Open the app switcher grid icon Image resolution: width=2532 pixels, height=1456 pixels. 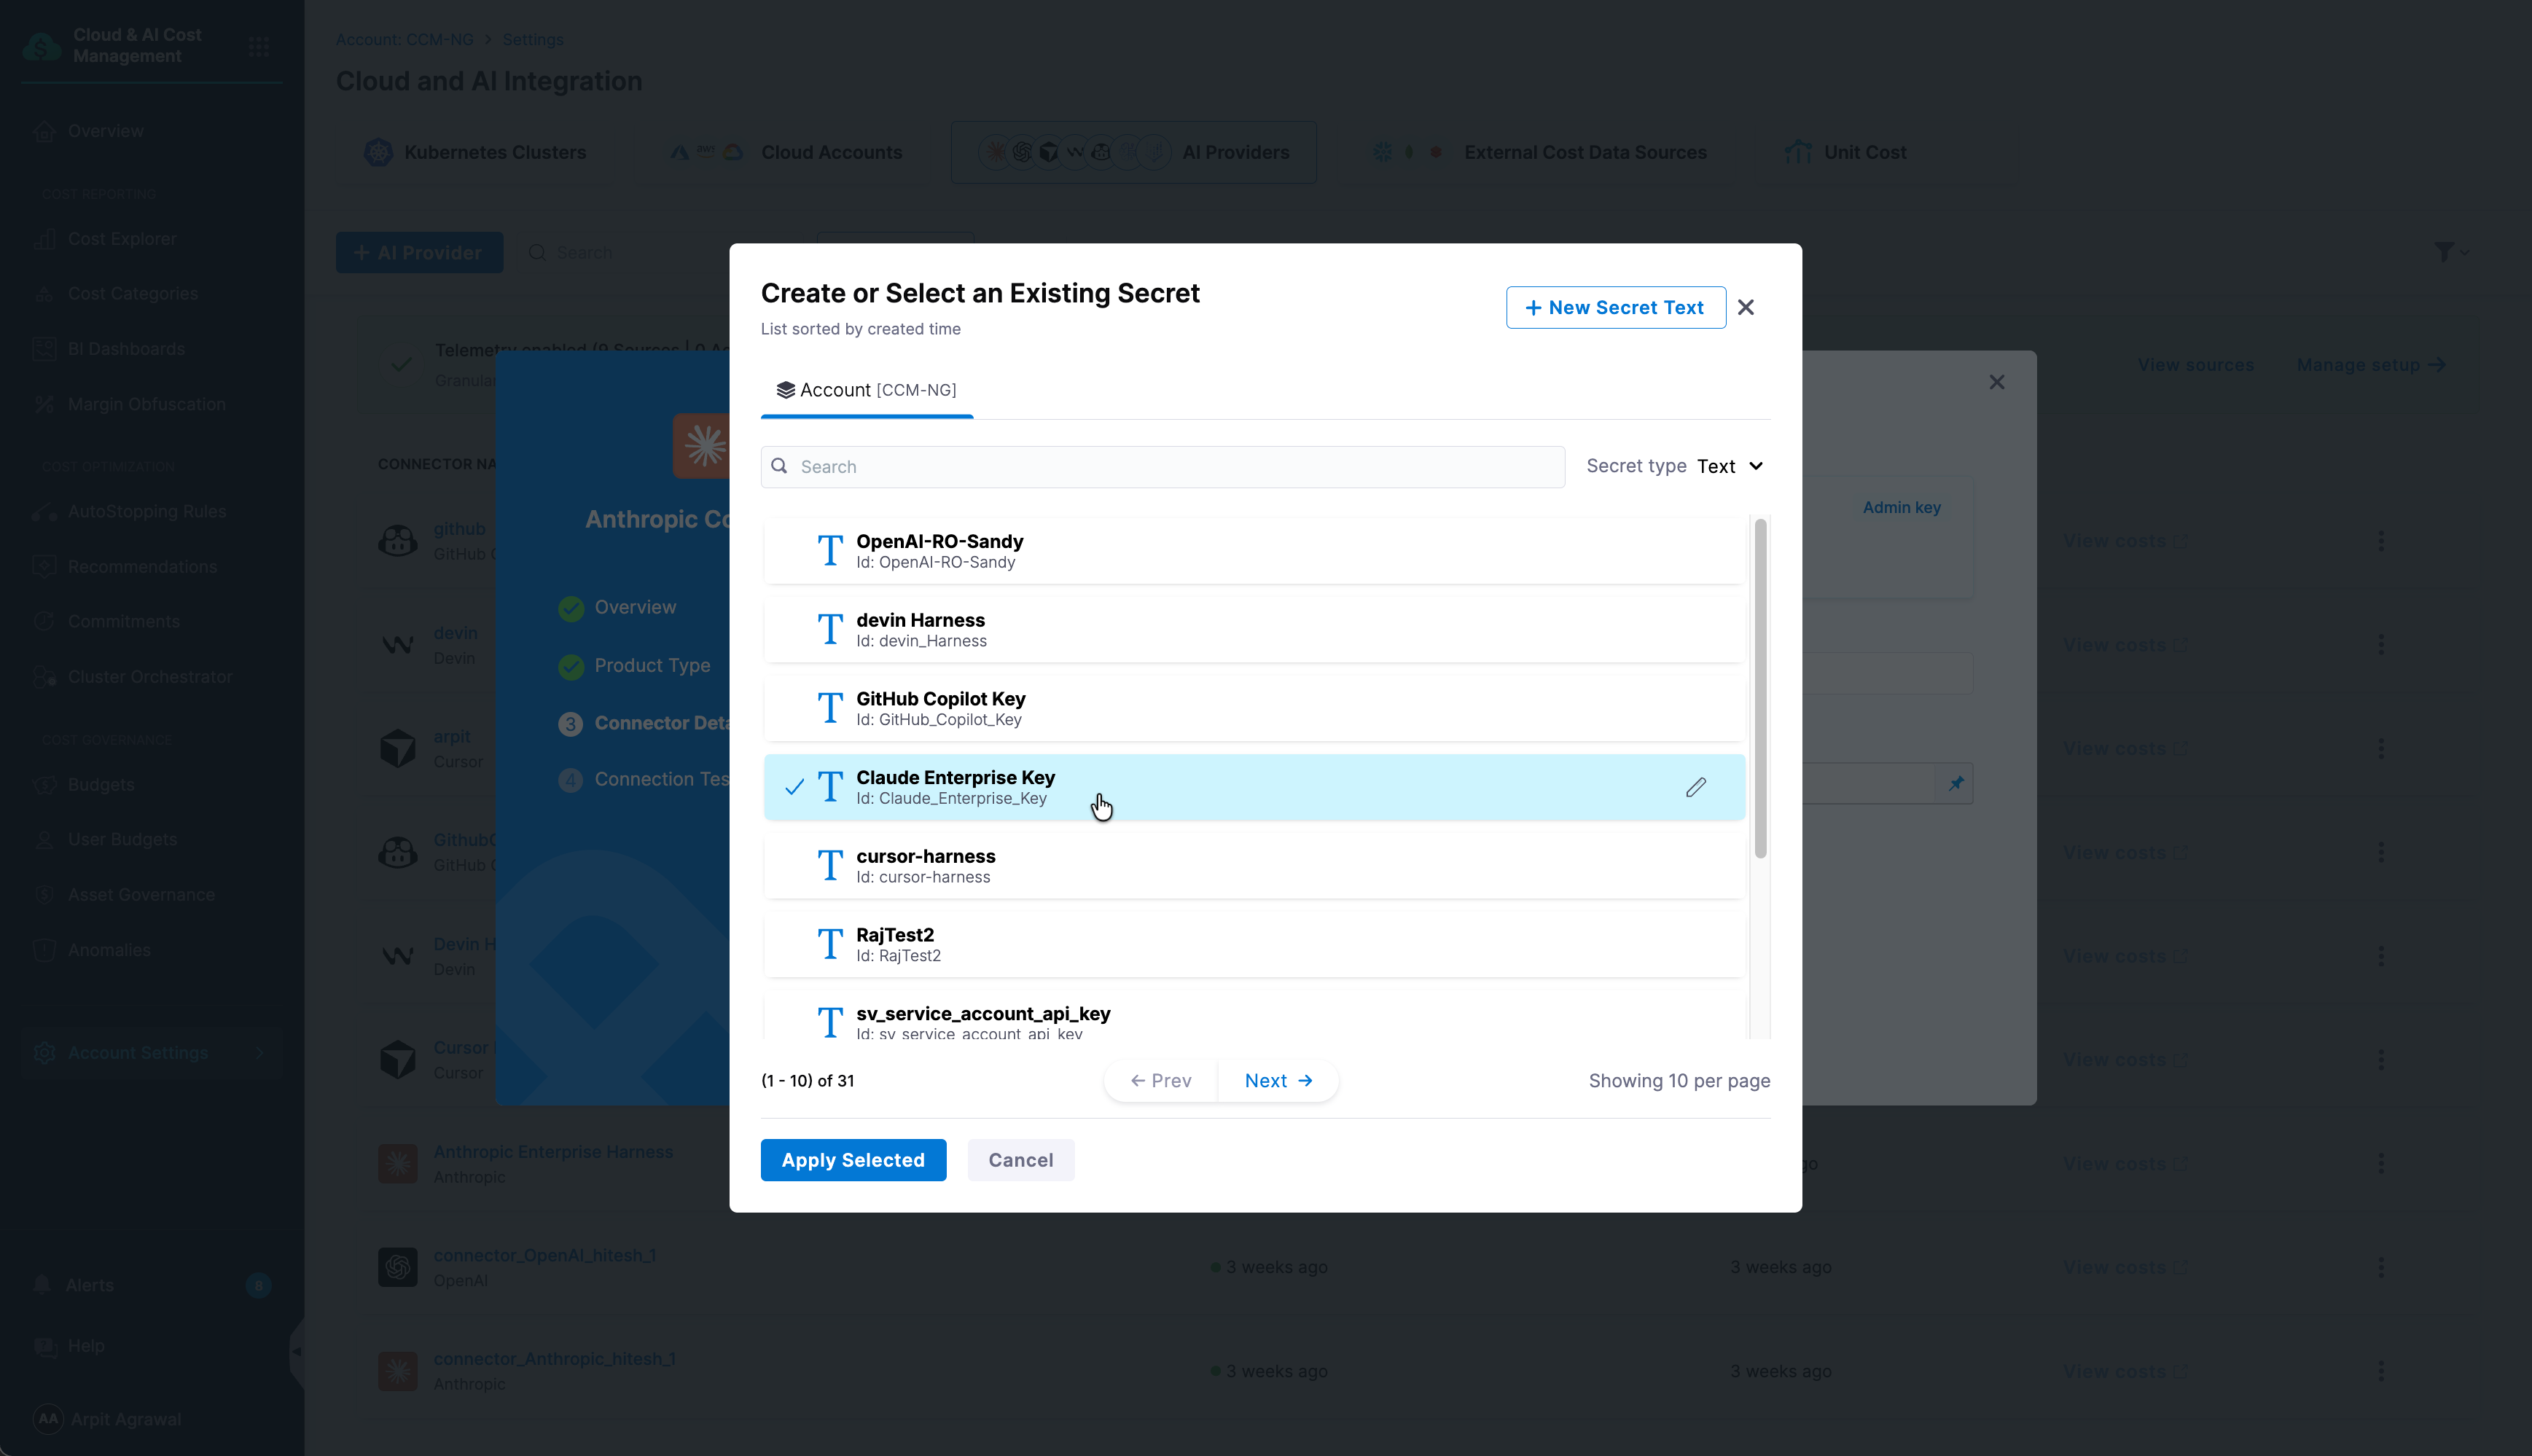259,46
